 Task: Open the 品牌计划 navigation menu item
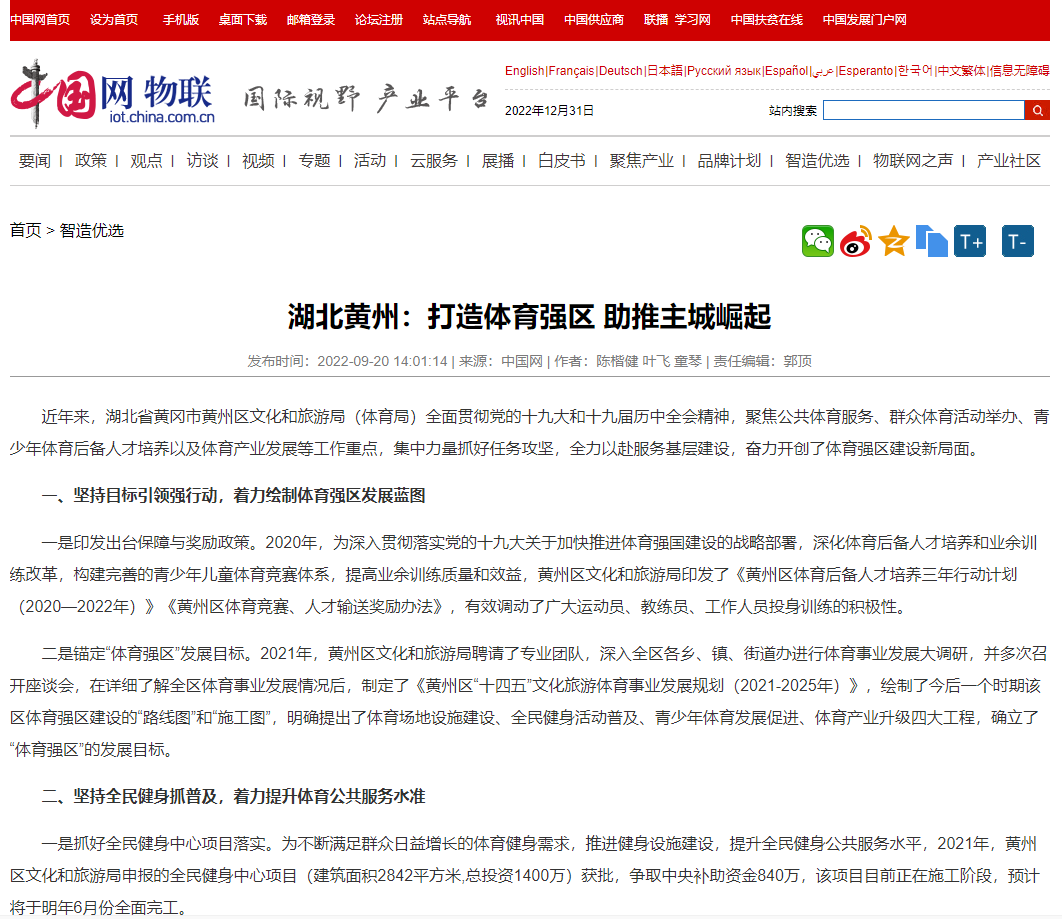[x=729, y=161]
